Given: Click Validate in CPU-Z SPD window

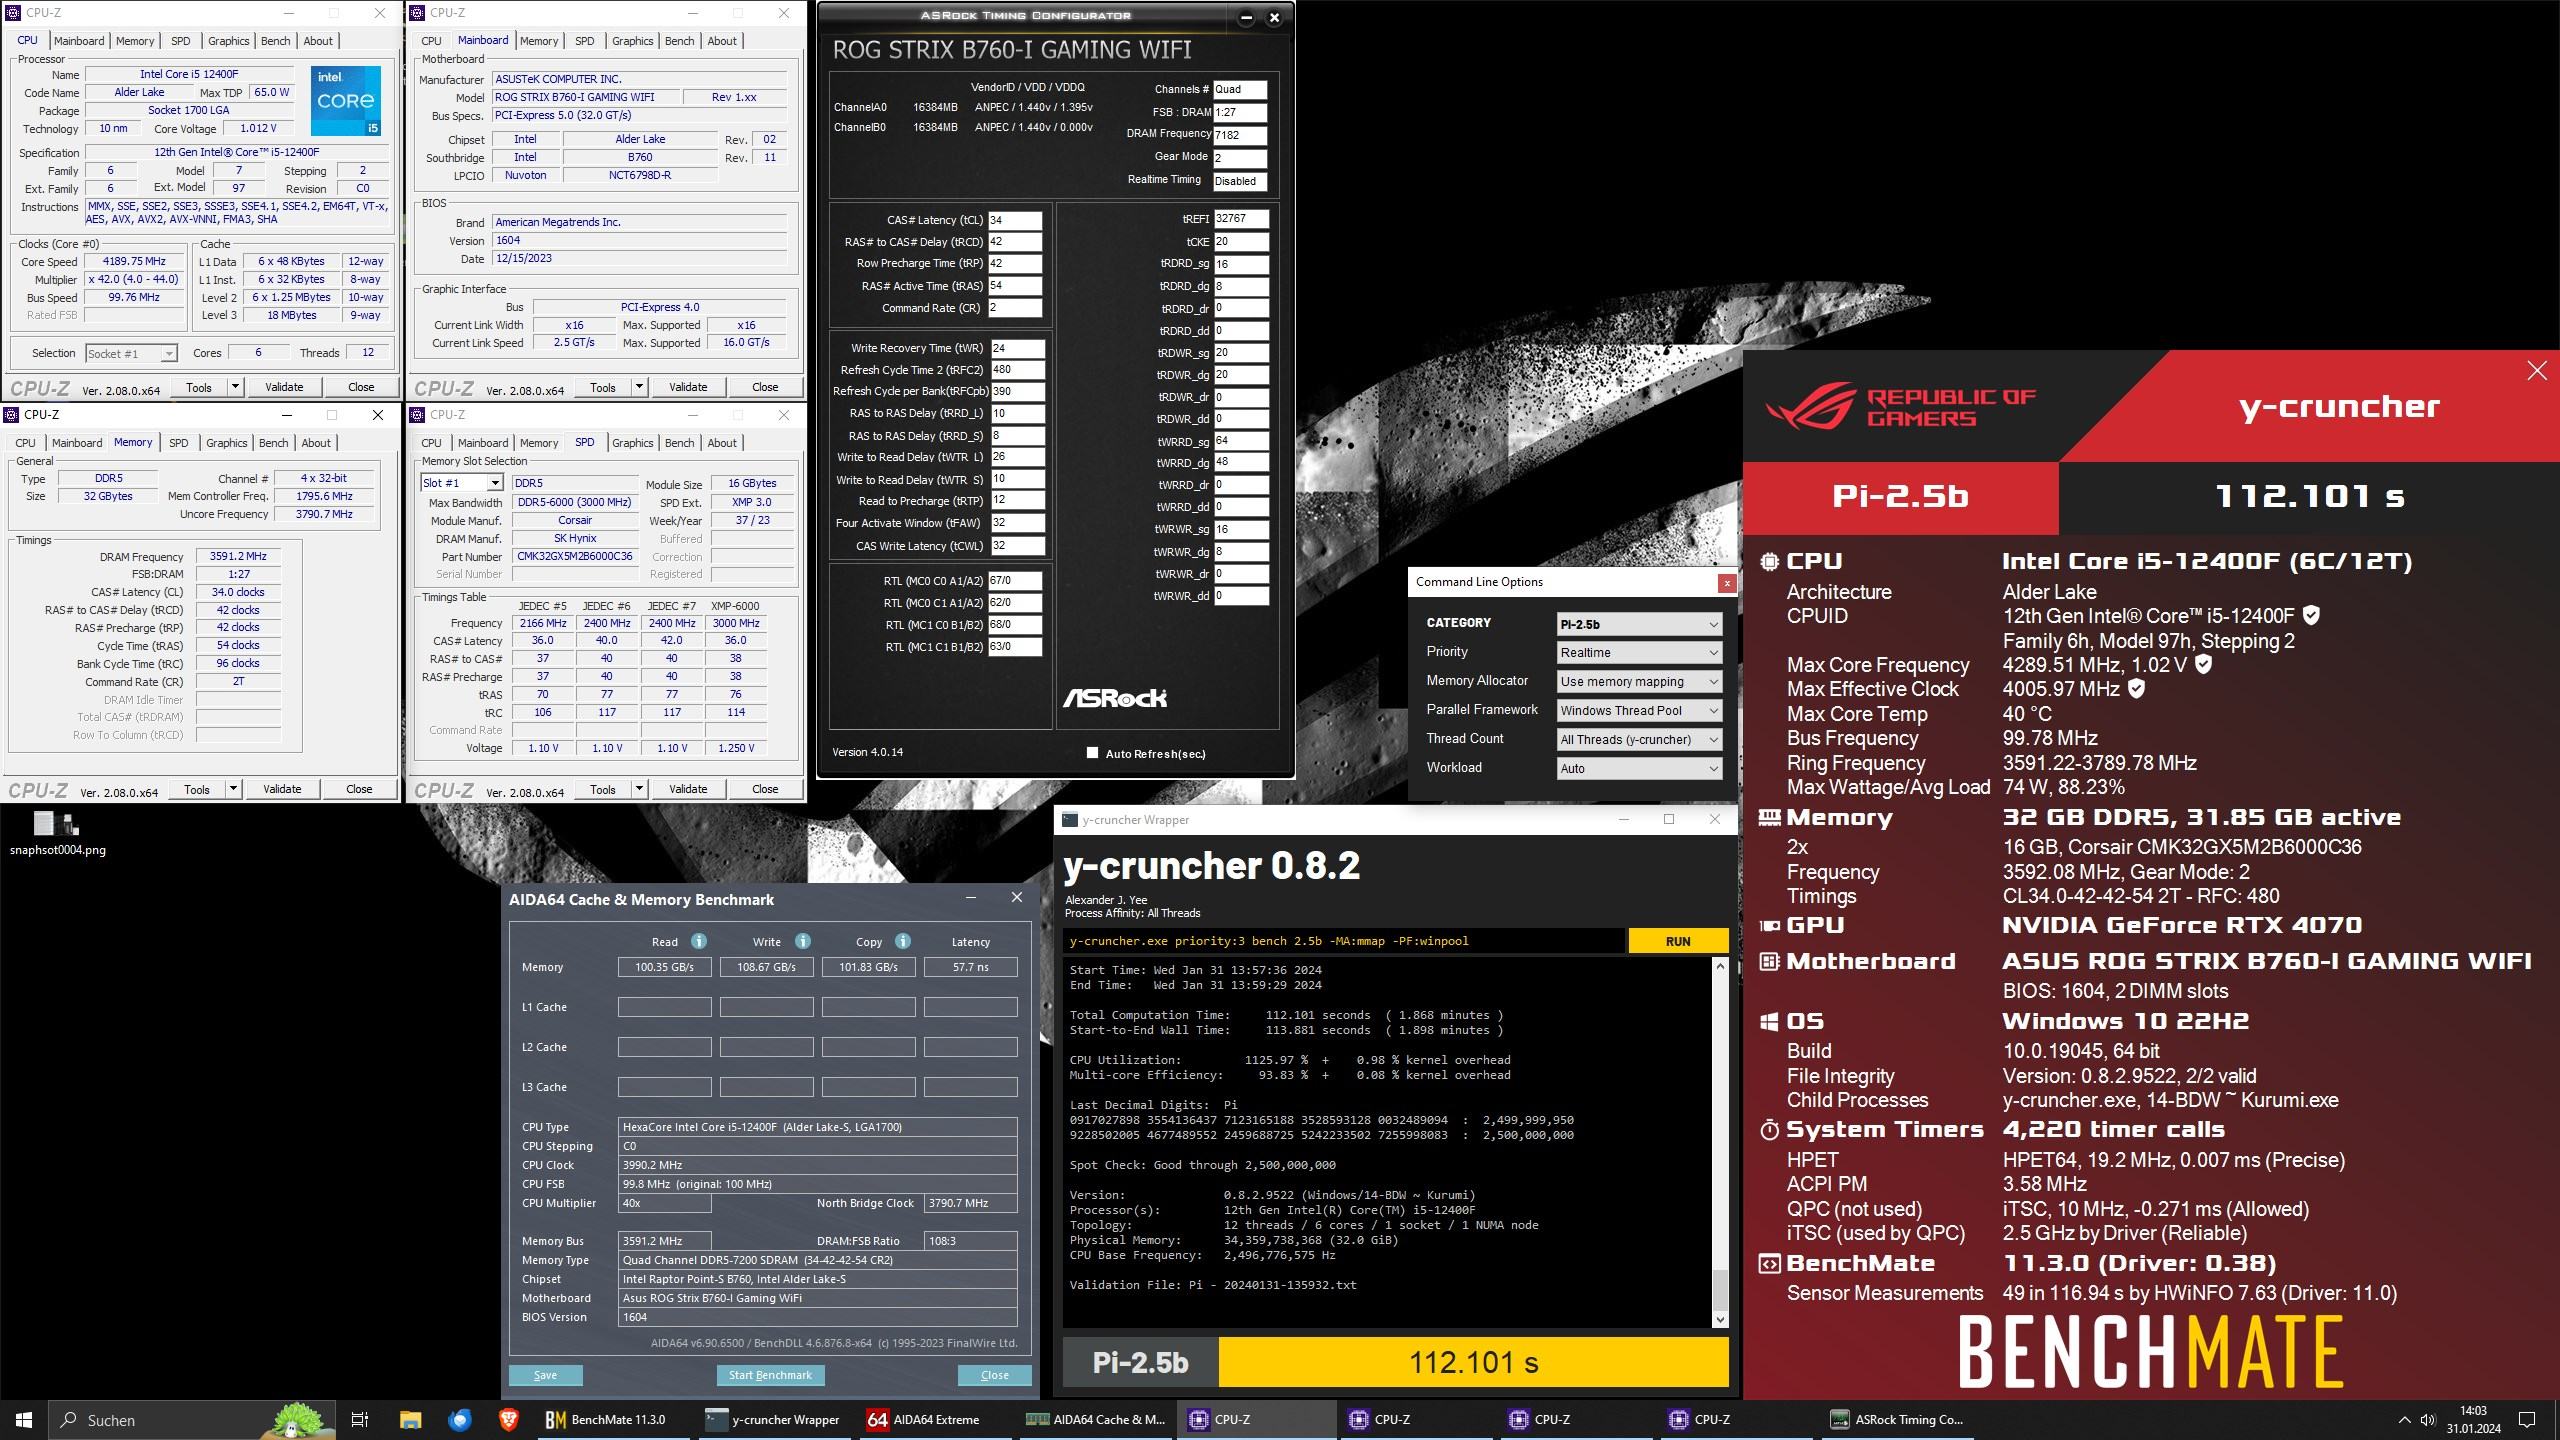Looking at the screenshot, I should point(688,789).
